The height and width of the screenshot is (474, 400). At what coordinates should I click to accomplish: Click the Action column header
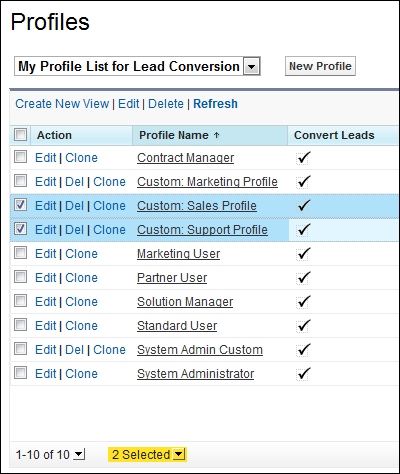[54, 135]
